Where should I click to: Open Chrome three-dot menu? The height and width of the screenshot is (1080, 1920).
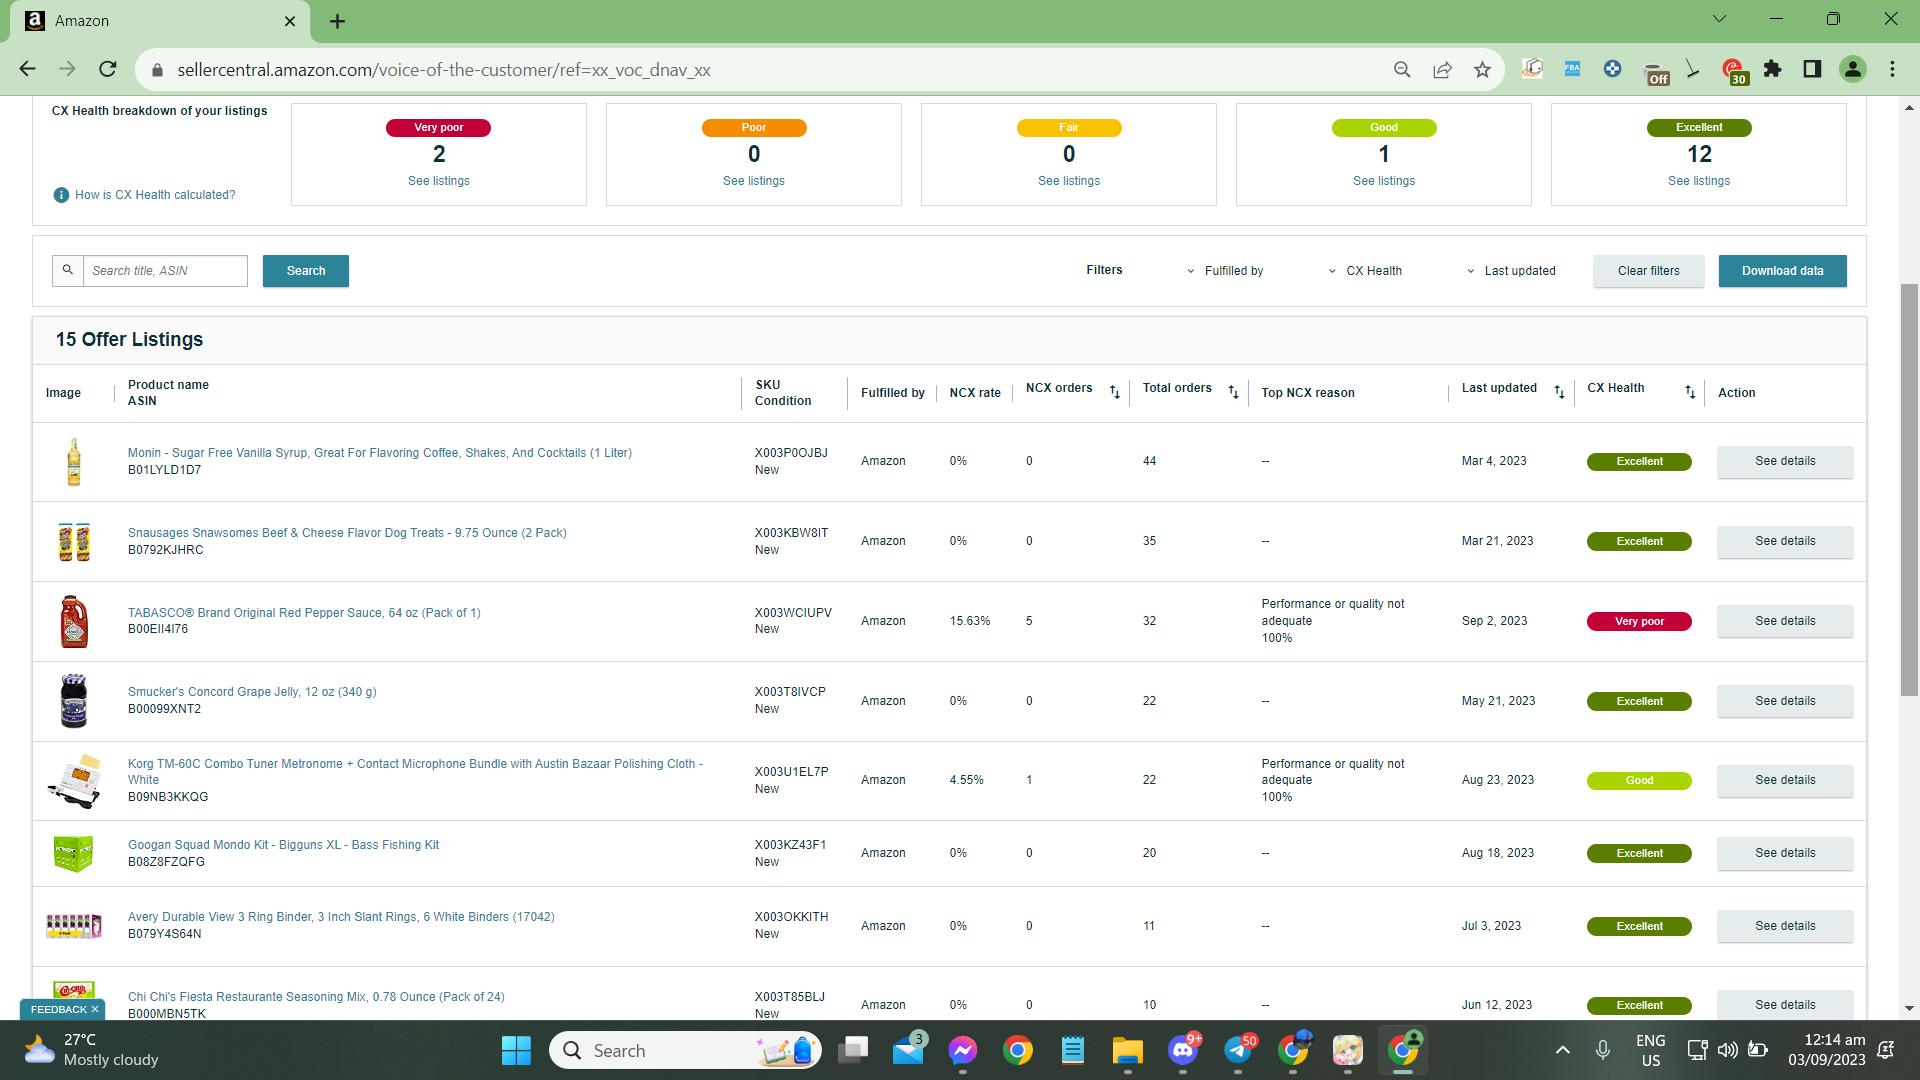pos(1892,69)
